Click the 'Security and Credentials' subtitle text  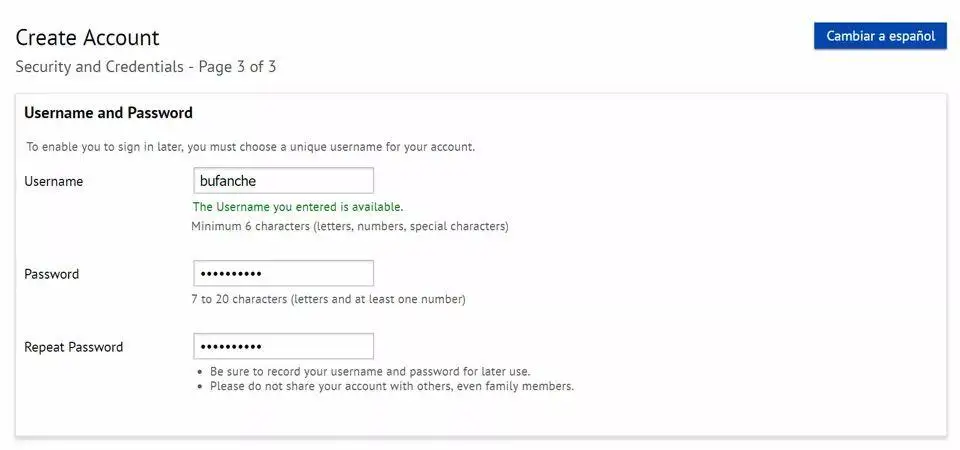(102, 67)
